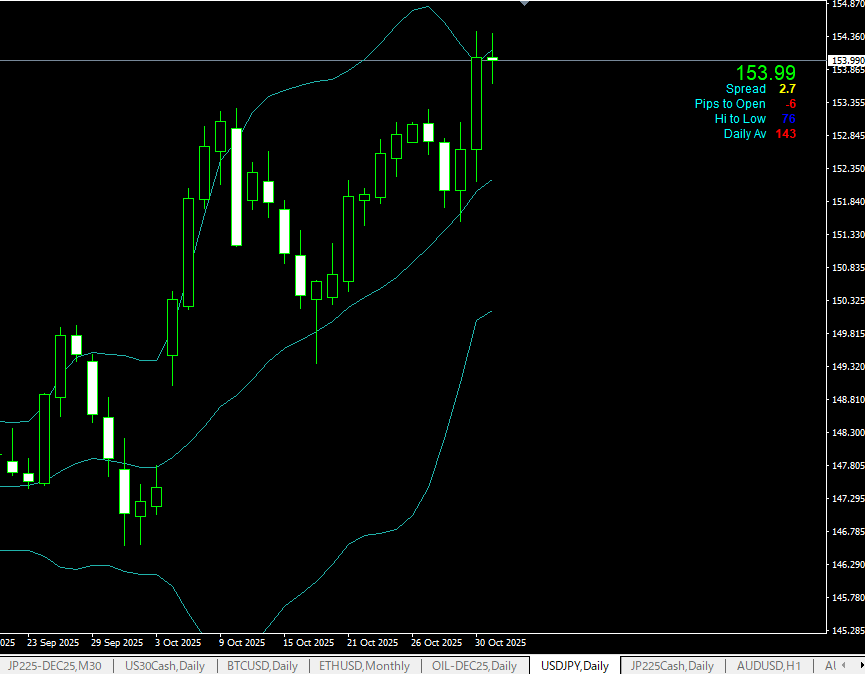Image resolution: width=865 pixels, height=674 pixels.
Task: Select the BTCUSD,Daily chart tab
Action: coord(262,666)
